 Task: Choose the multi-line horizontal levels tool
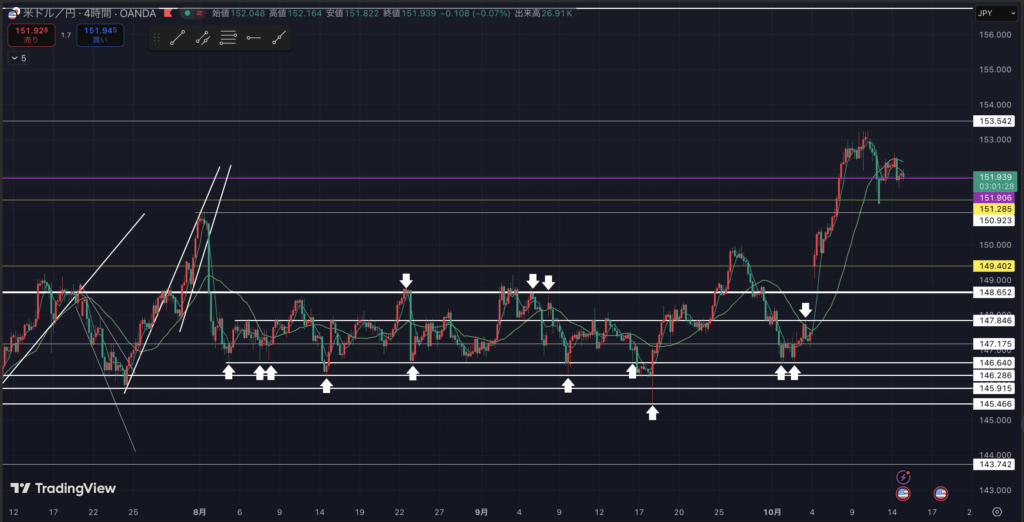(228, 38)
